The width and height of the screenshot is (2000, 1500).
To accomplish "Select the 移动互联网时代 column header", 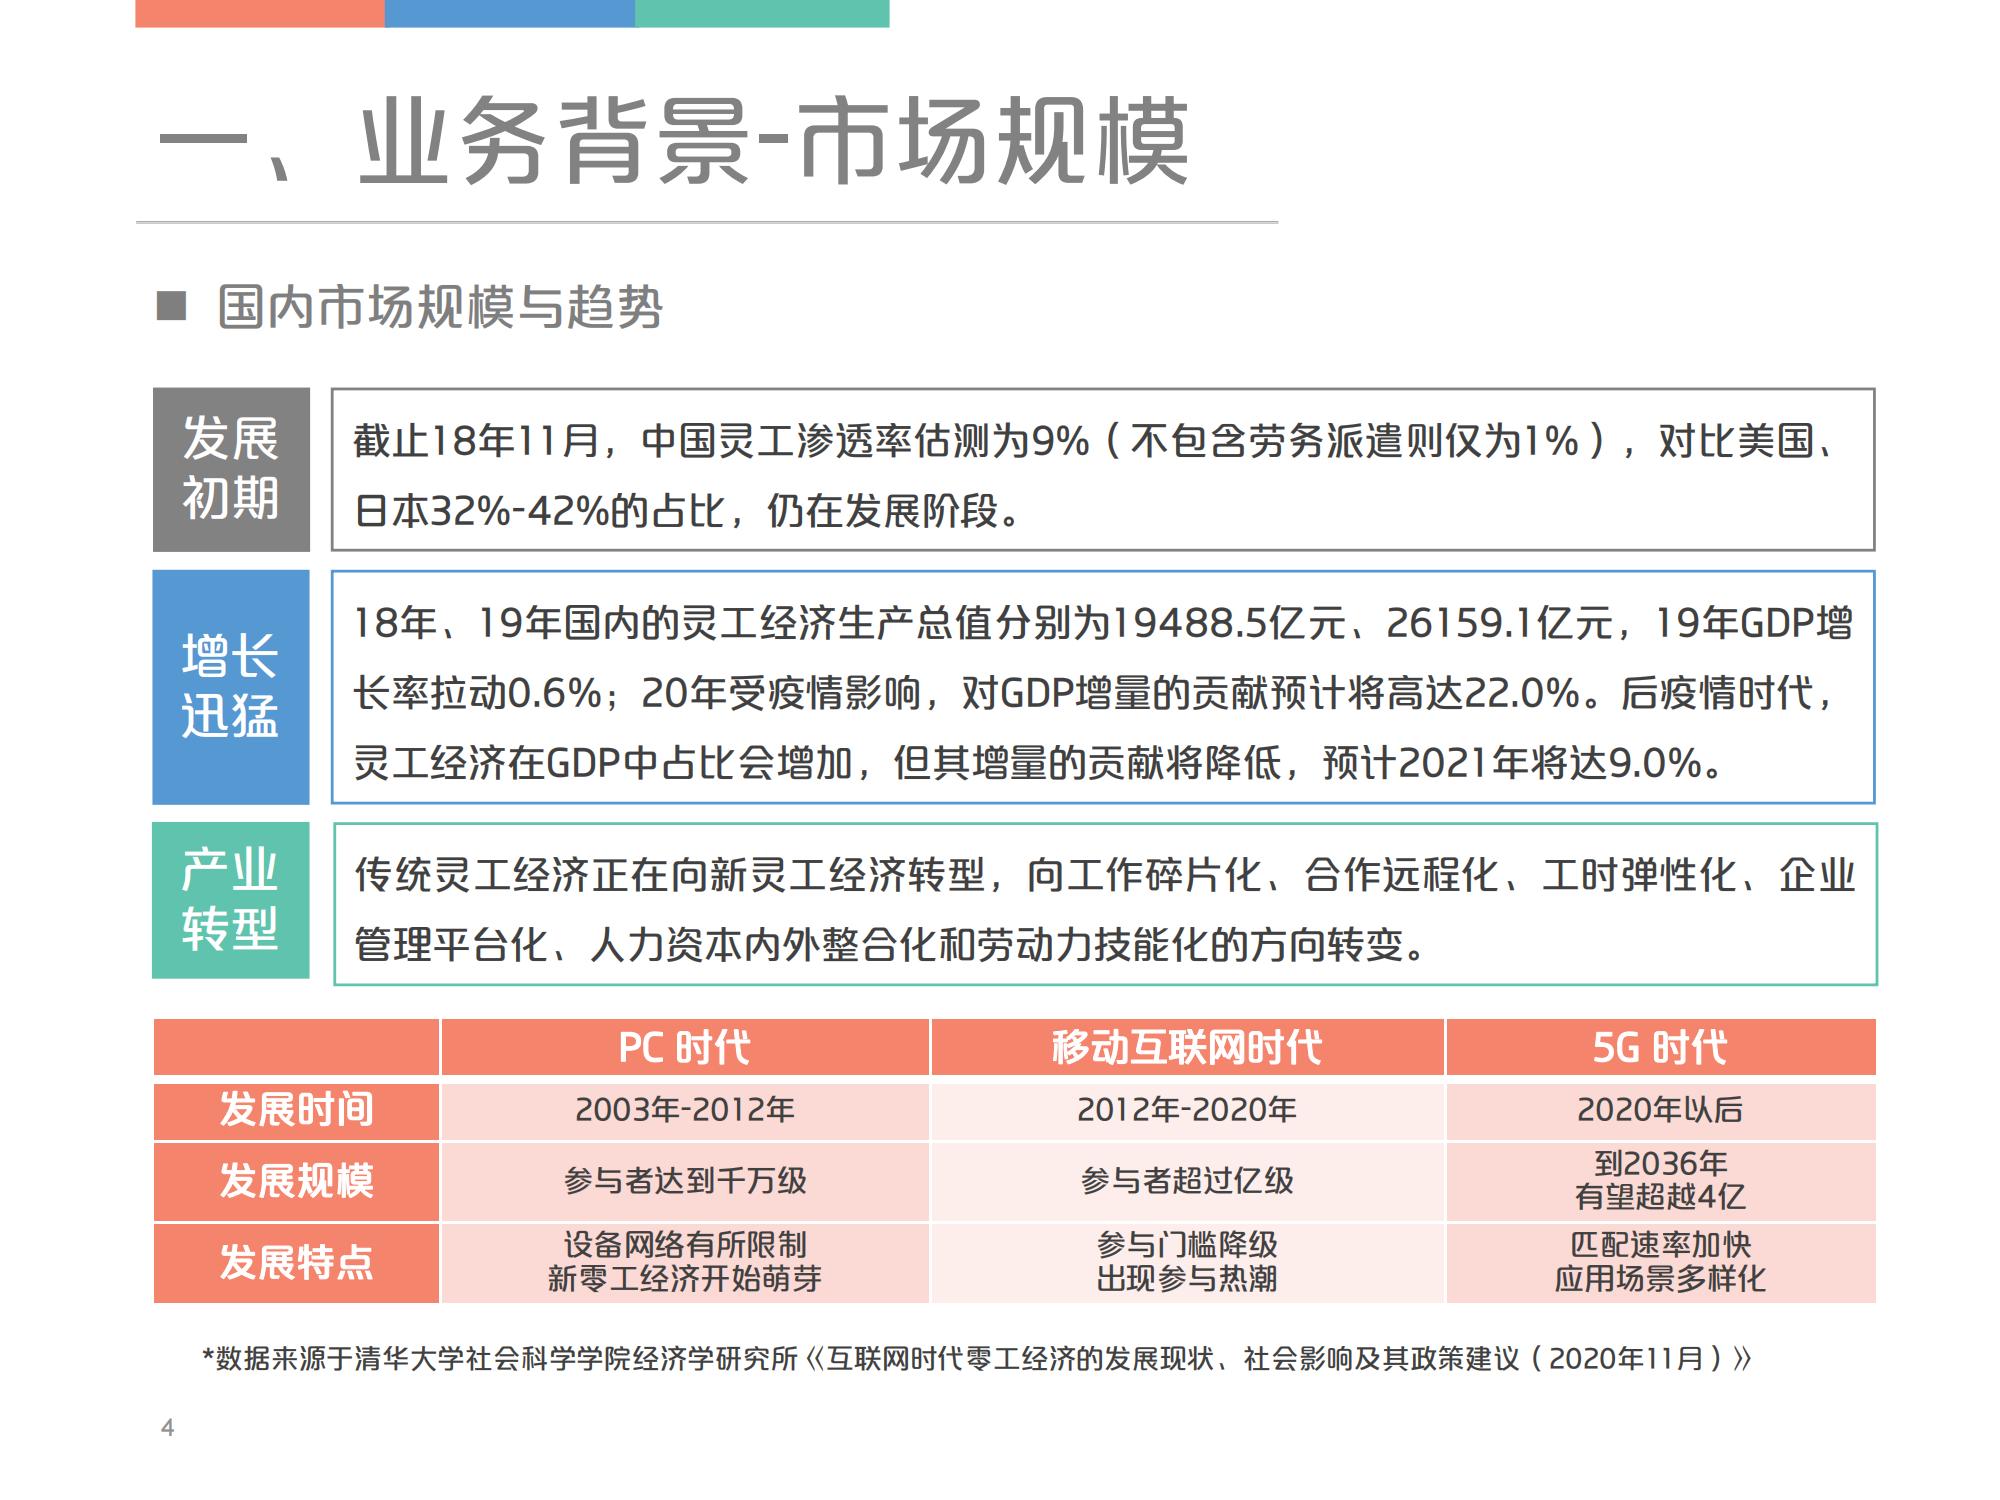I will [x=1186, y=1048].
